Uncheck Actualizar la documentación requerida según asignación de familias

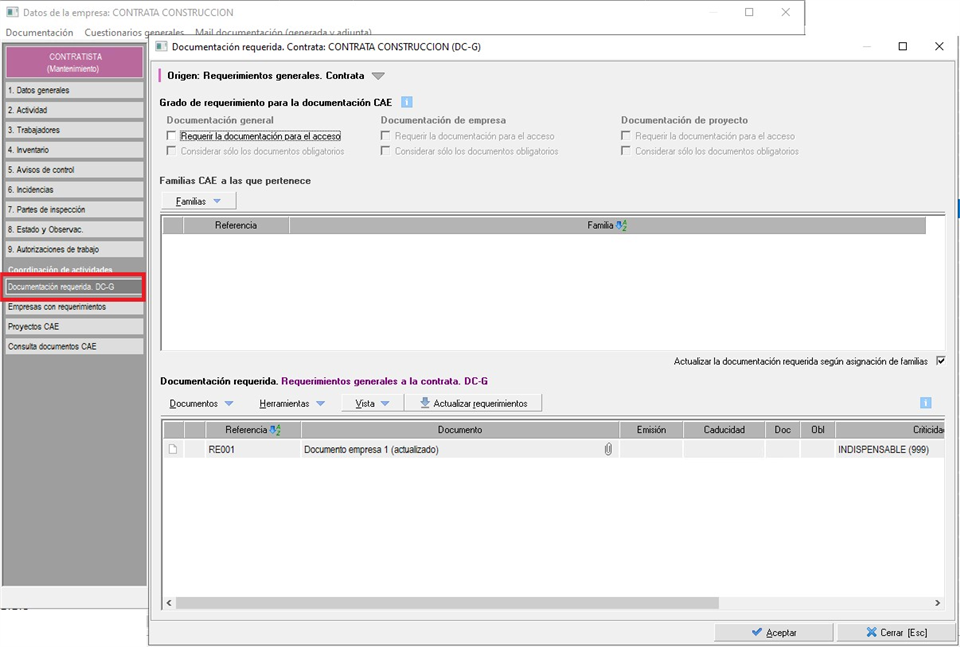940,361
